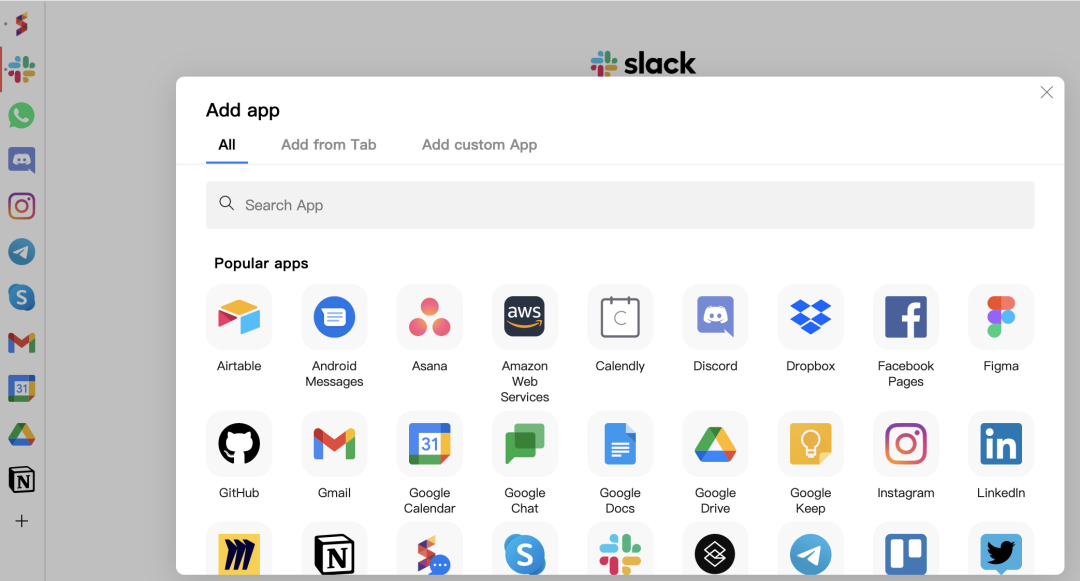Close the Add app dialog
This screenshot has width=1080, height=581.
click(1046, 92)
